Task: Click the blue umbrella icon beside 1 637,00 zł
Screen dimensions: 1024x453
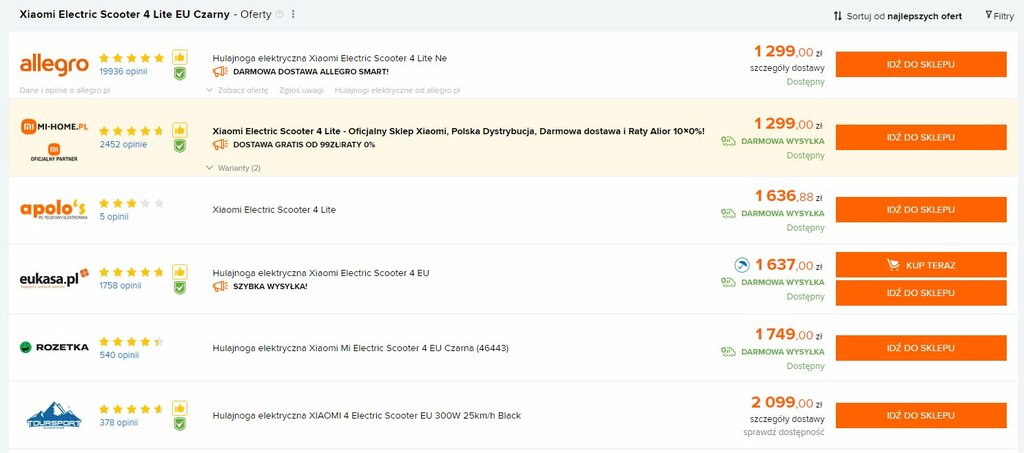Action: coord(742,265)
